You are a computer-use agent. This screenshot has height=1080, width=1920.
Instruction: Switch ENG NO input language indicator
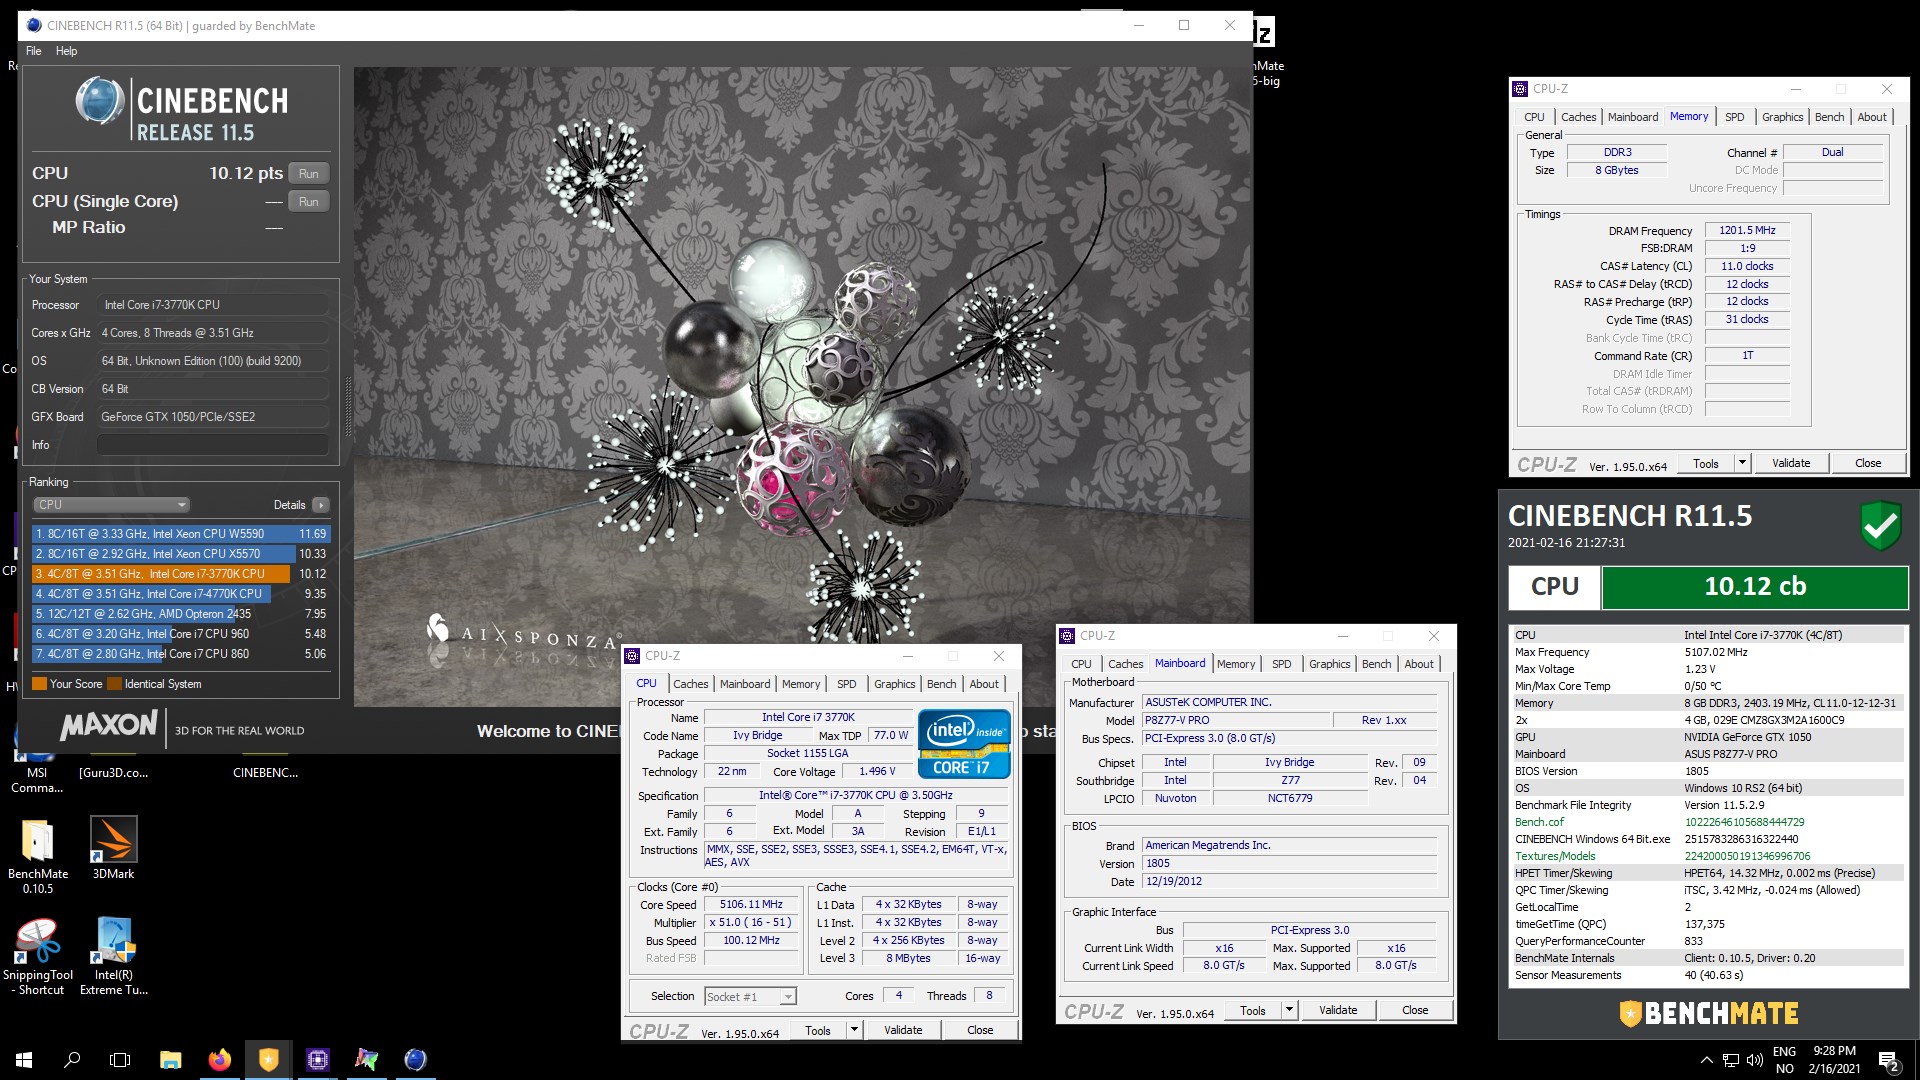1784,1060
